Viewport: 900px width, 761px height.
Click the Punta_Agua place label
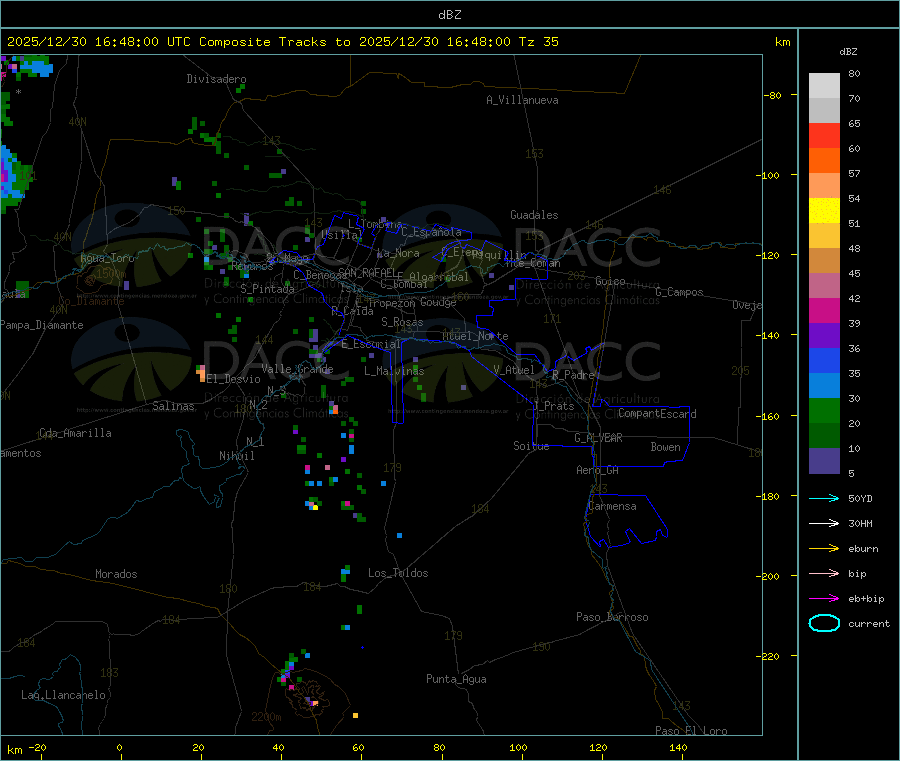[456, 679]
